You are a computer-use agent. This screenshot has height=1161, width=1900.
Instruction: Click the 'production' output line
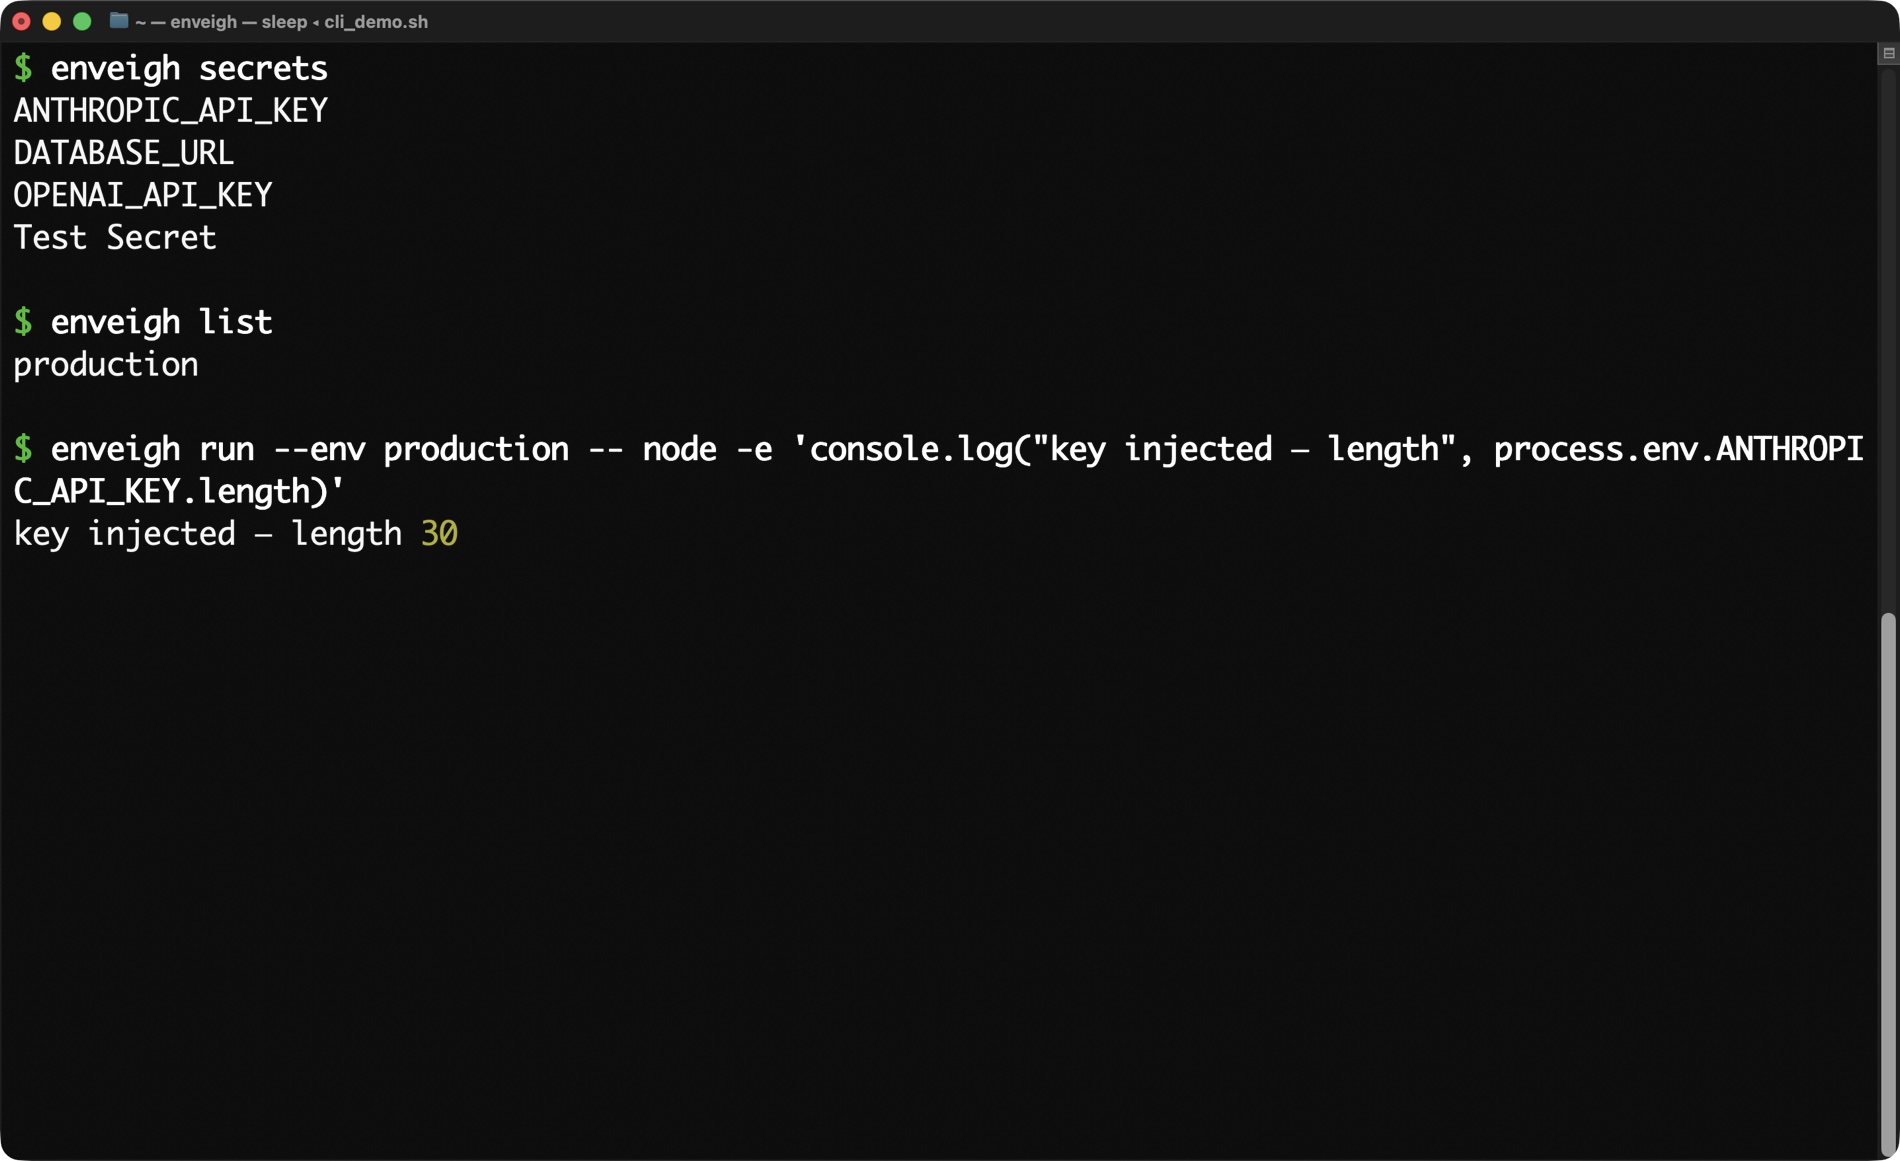pos(106,365)
